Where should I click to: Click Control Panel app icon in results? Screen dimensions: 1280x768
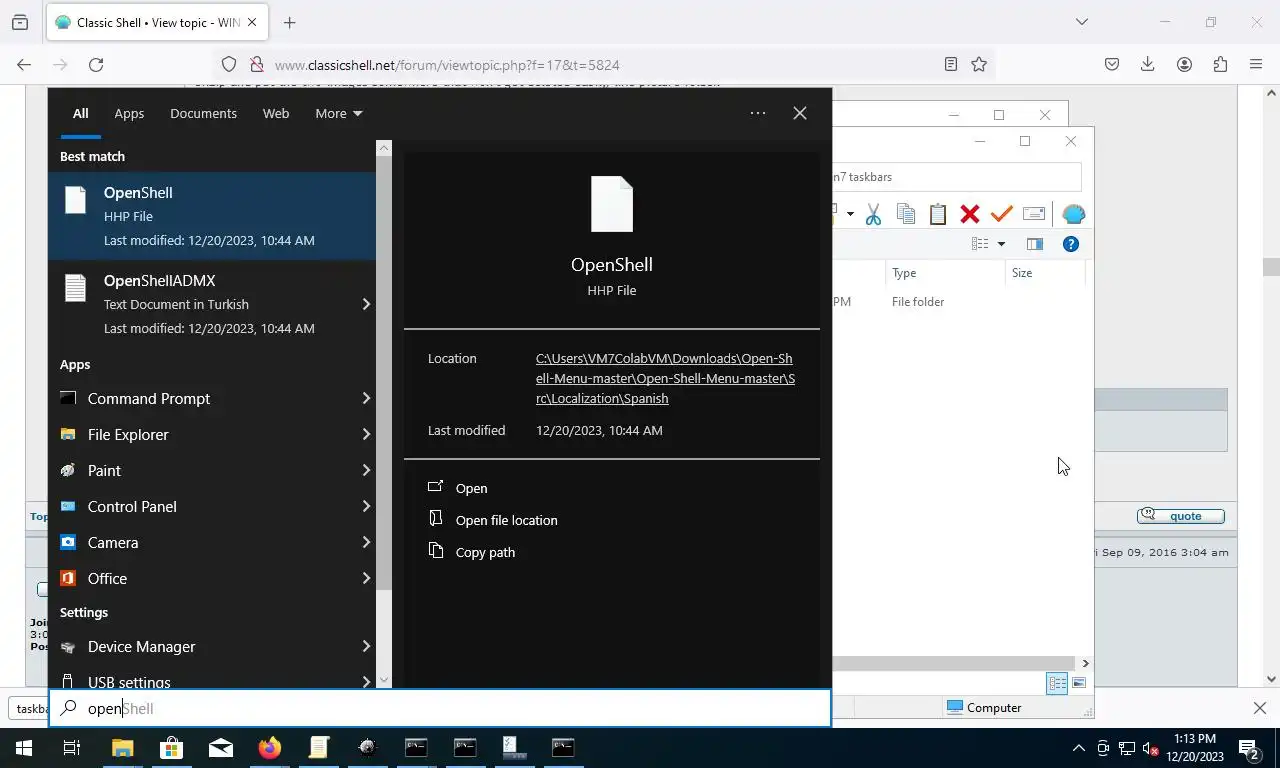tap(68, 506)
